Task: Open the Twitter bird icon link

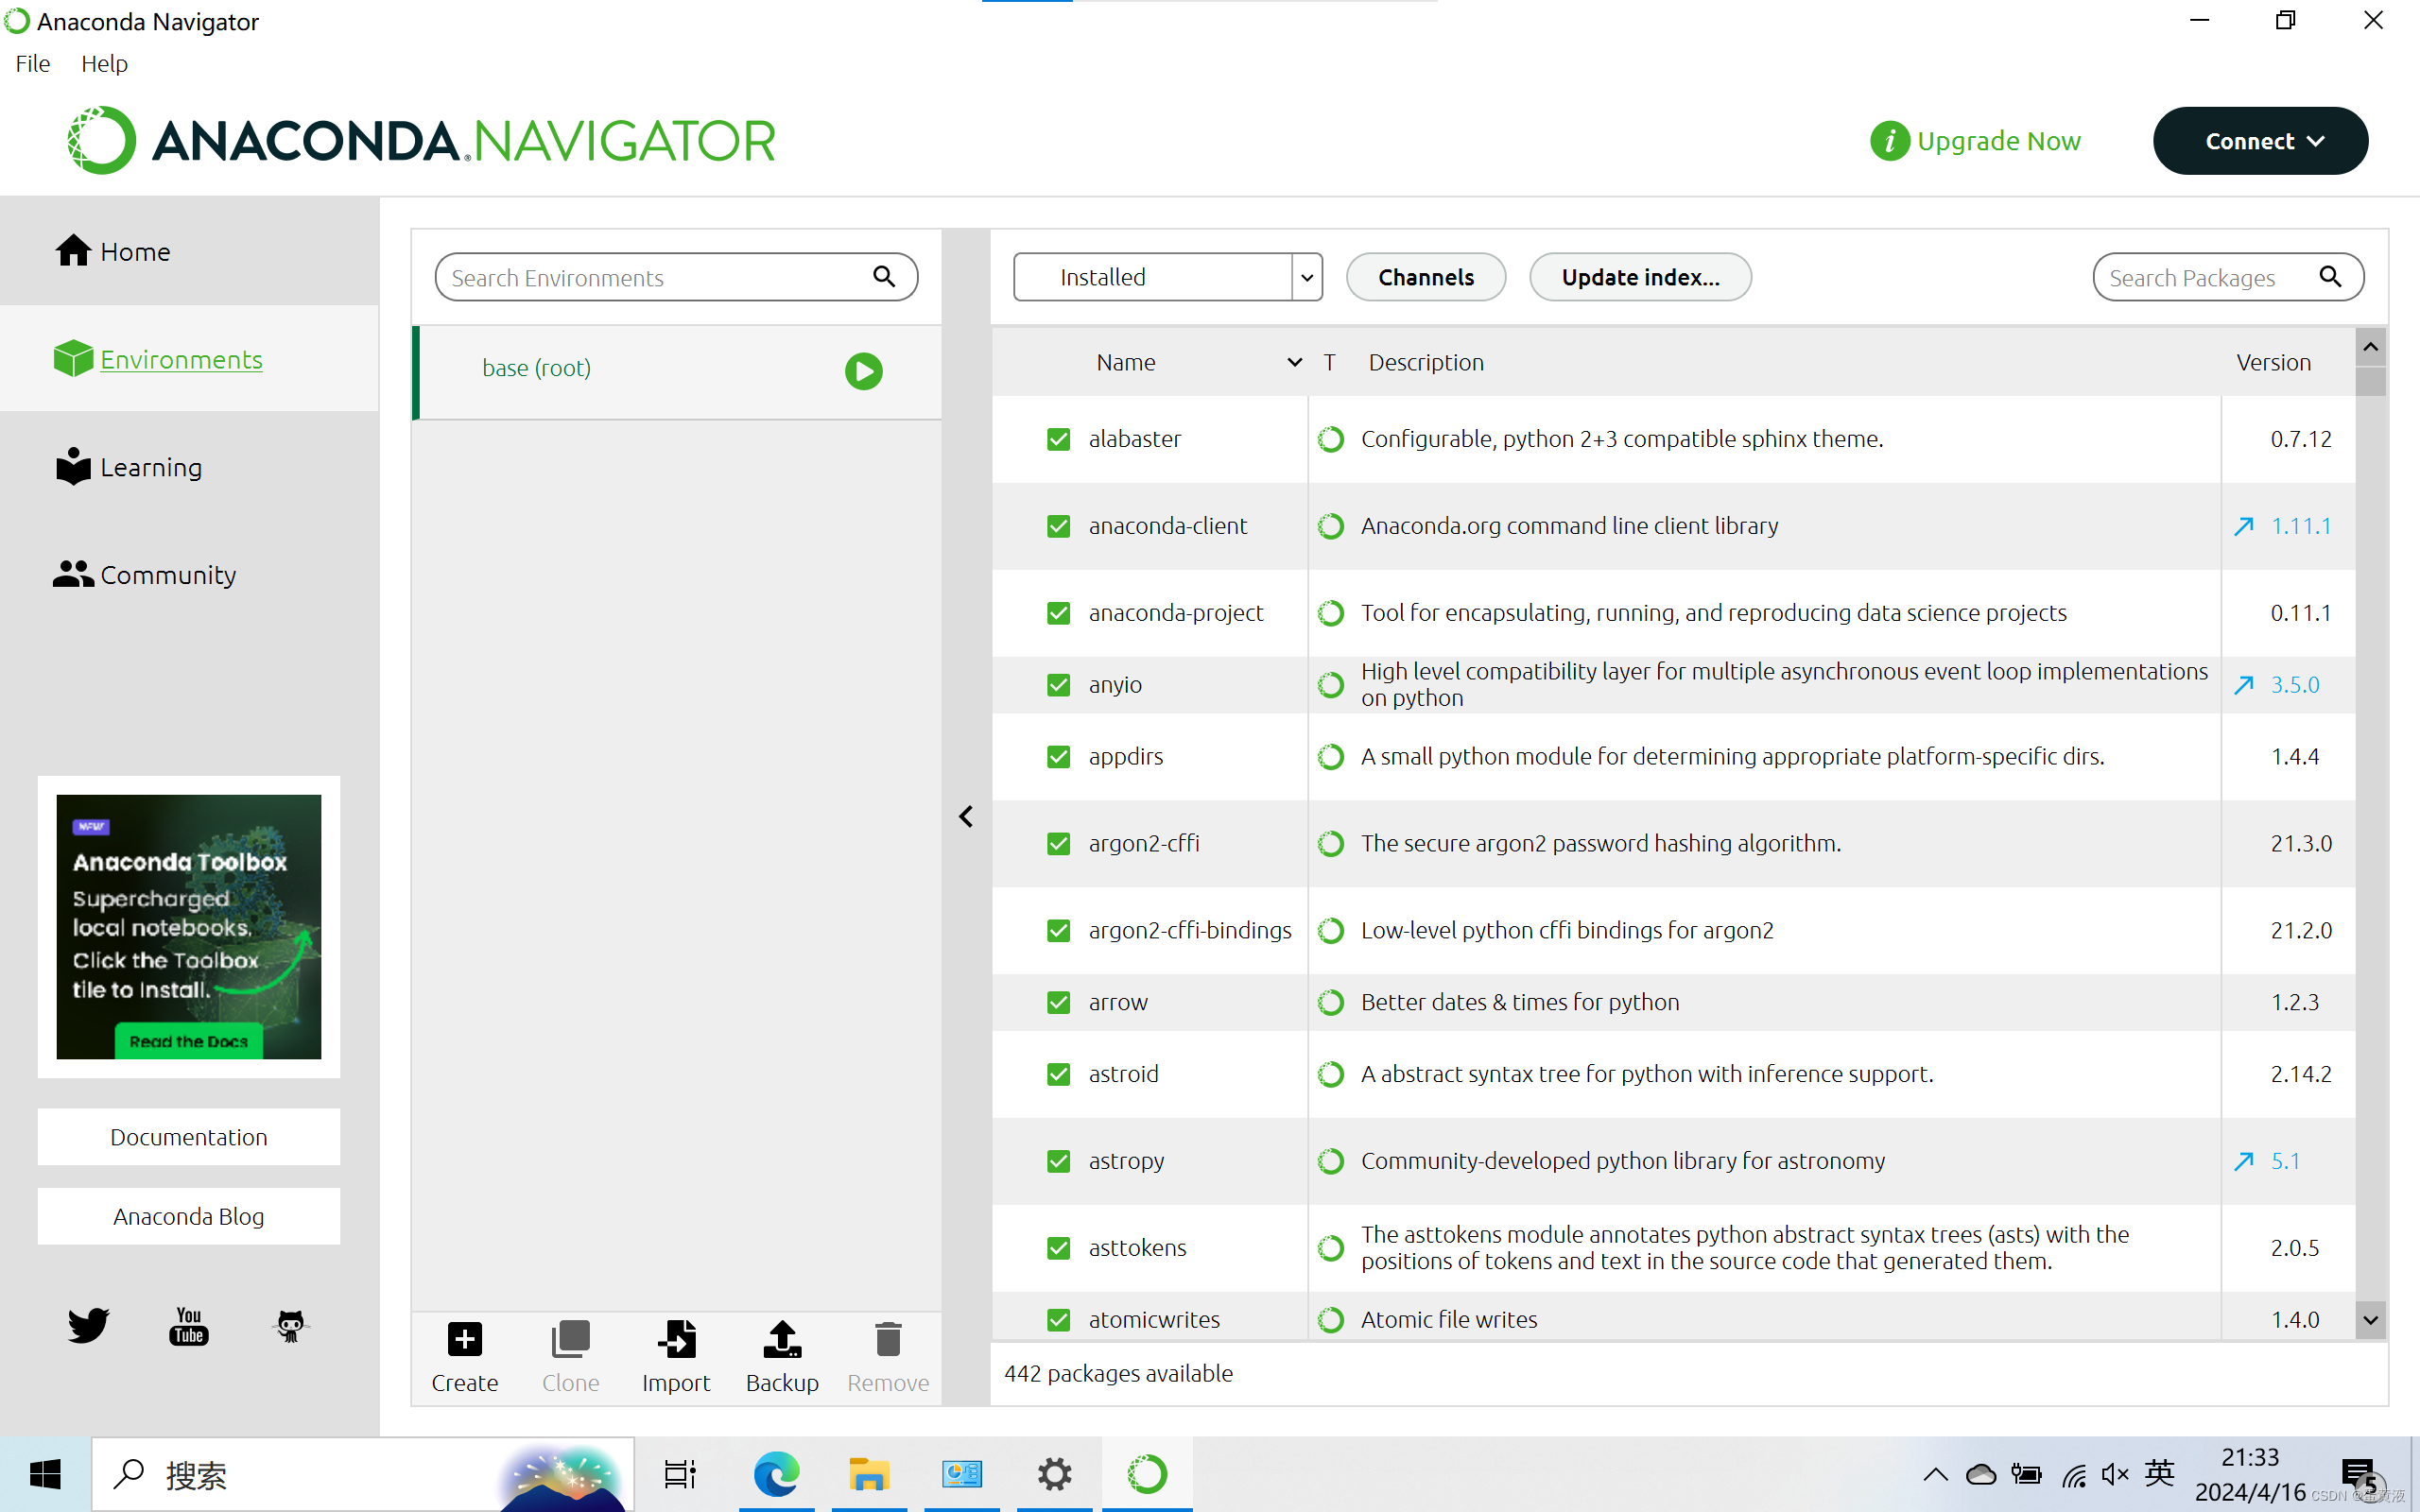Action: (88, 1325)
